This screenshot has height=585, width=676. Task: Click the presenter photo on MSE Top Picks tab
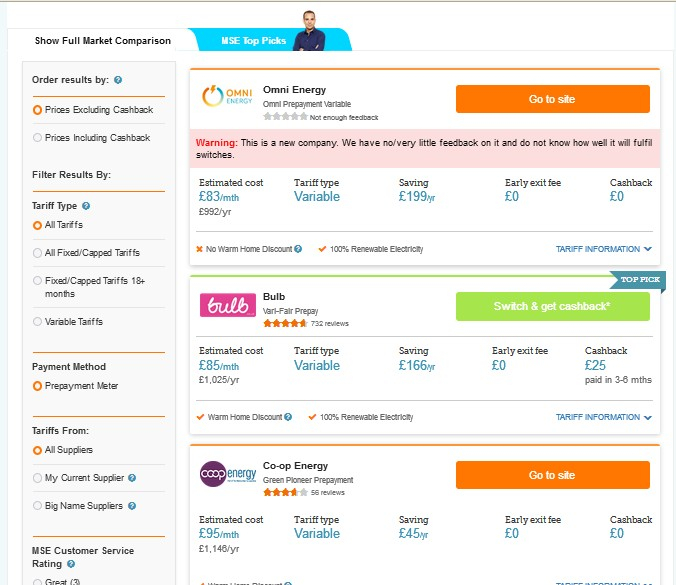[x=309, y=31]
